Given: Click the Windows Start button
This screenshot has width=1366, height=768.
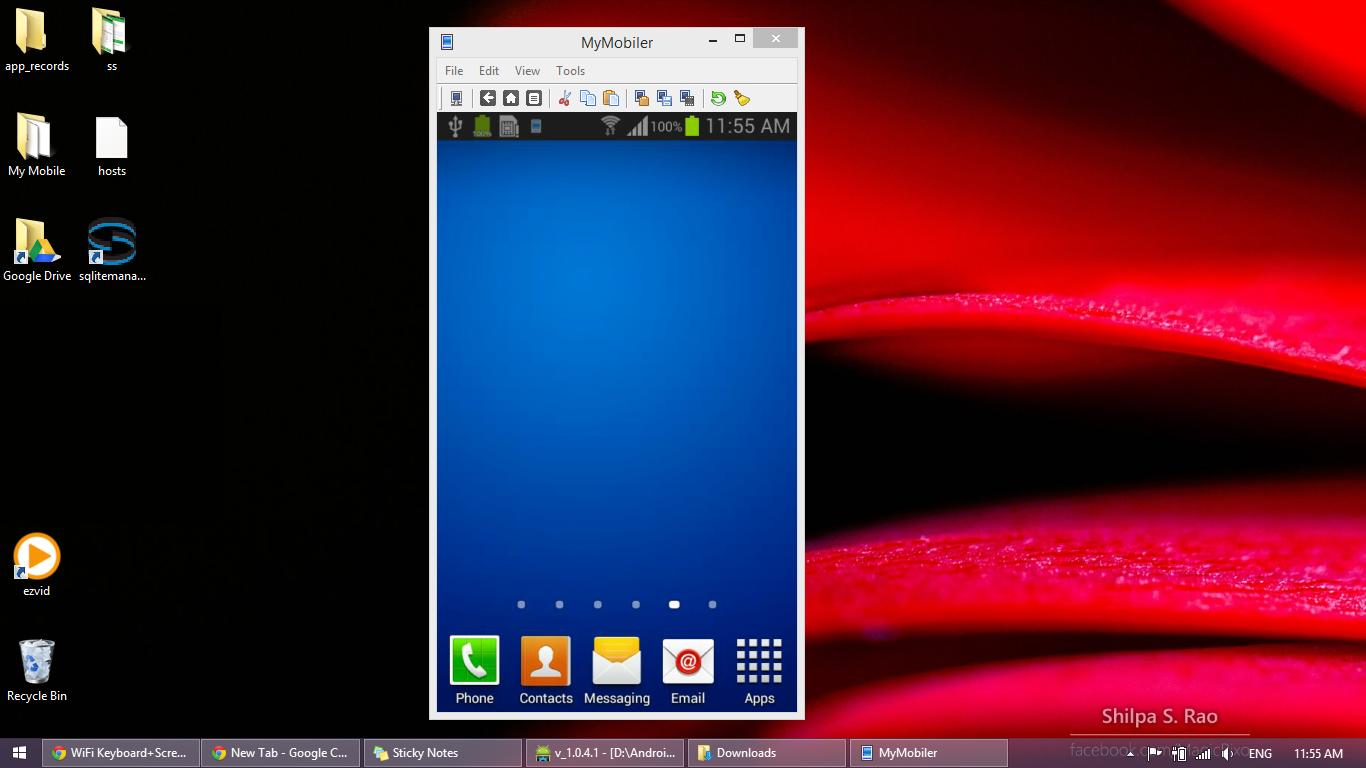Looking at the screenshot, I should [x=20, y=753].
